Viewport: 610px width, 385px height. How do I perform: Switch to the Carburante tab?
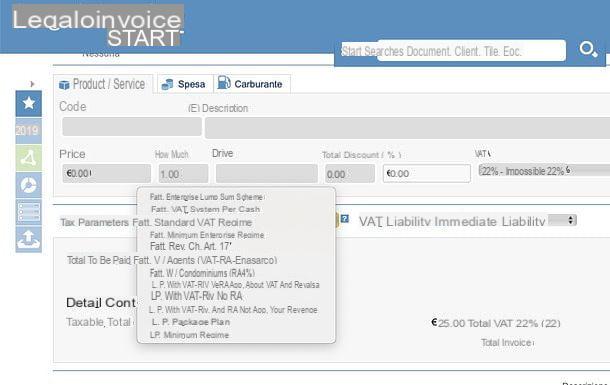pos(251,84)
